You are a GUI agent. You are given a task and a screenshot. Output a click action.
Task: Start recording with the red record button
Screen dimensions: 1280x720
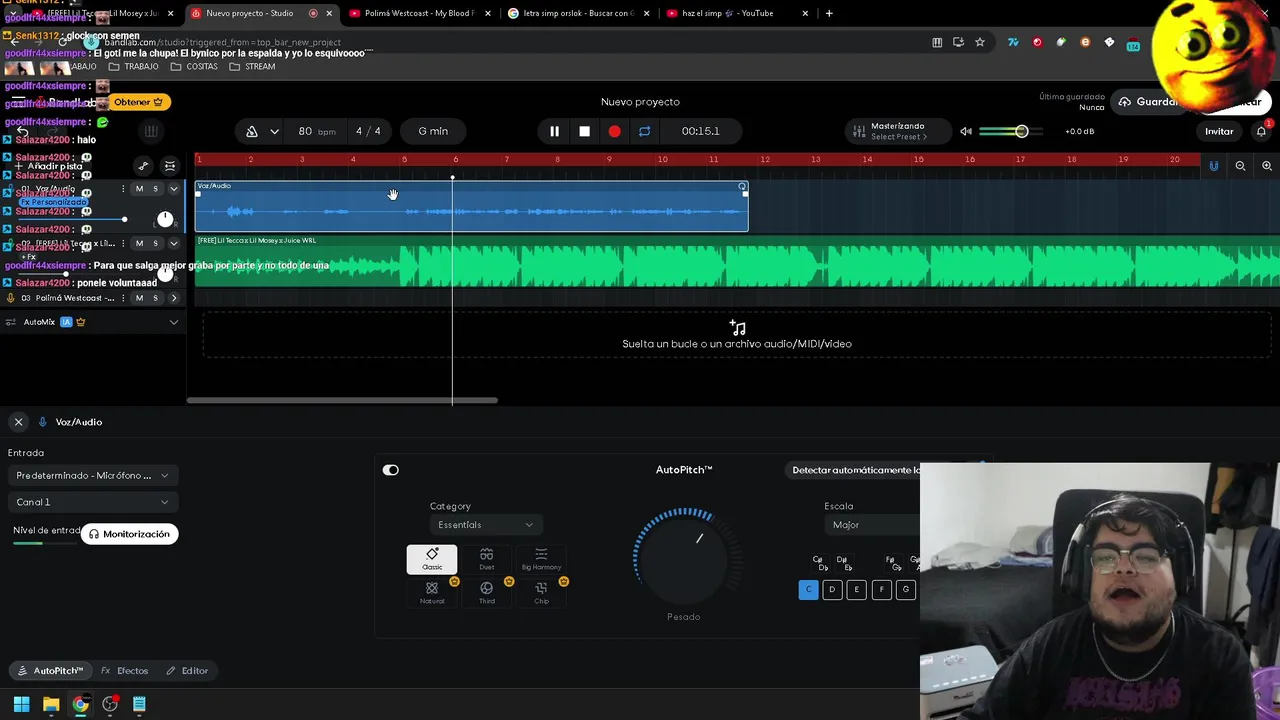point(615,131)
